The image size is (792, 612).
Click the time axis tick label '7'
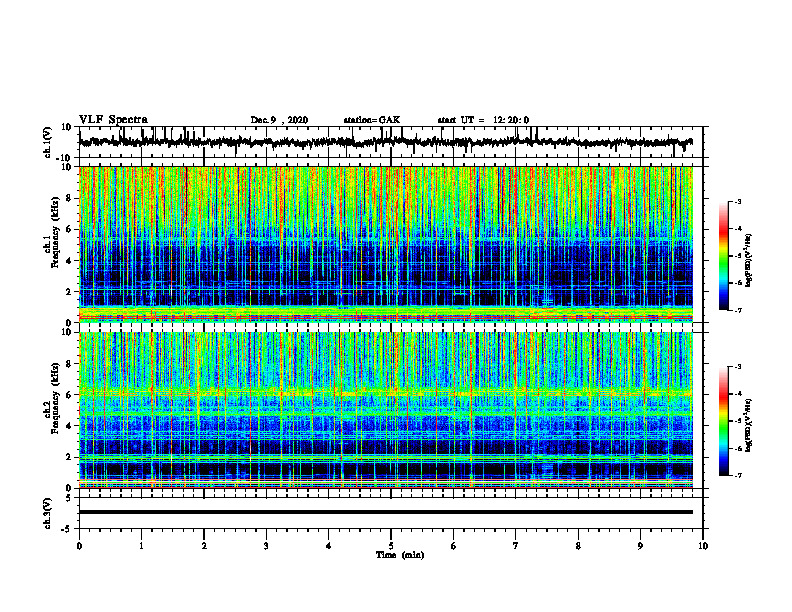pos(516,546)
